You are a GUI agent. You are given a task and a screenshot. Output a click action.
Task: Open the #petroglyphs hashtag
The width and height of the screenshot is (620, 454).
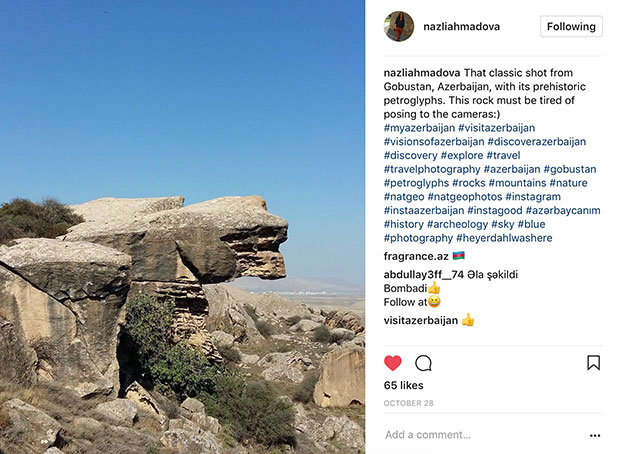(416, 183)
